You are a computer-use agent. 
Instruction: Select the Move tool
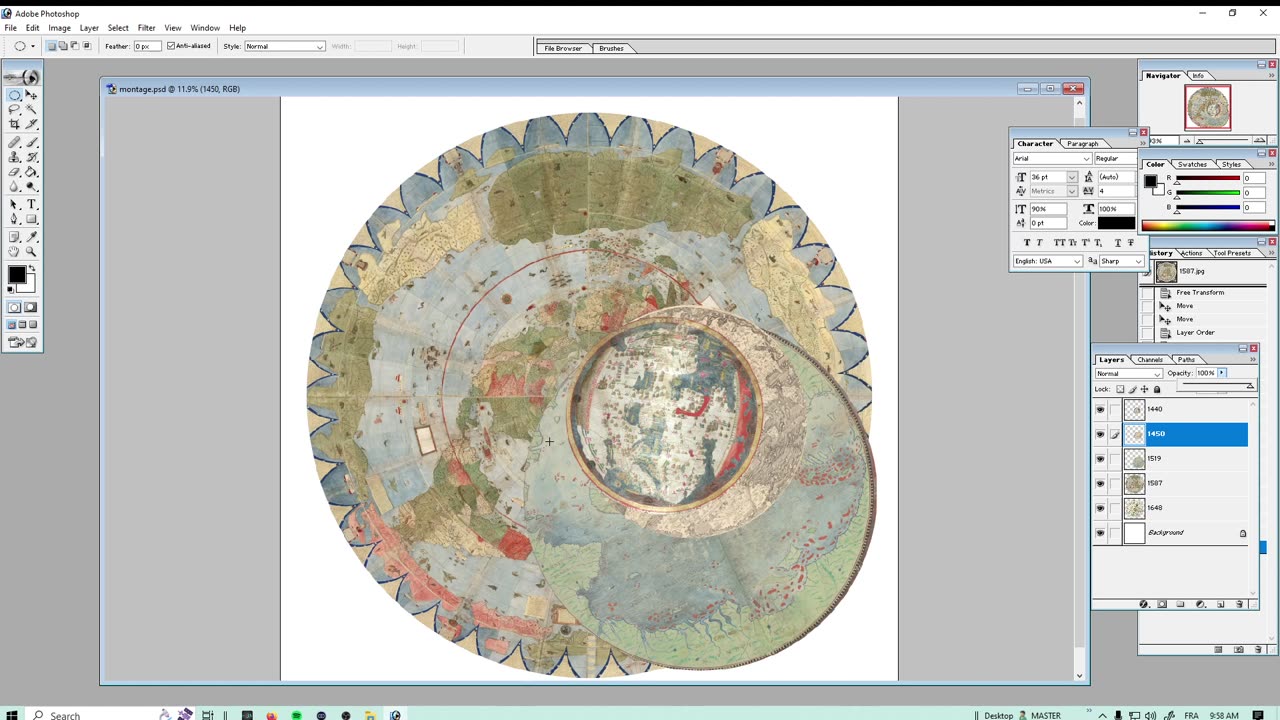(31, 95)
